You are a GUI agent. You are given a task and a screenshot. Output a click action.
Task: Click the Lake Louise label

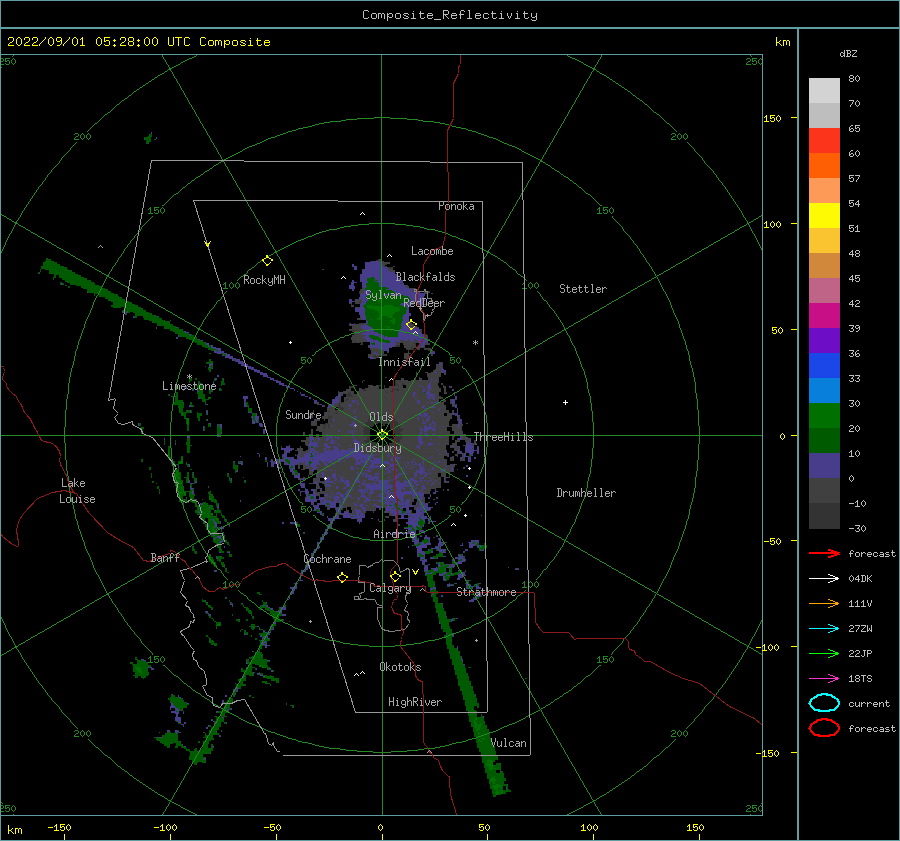[x=77, y=491]
